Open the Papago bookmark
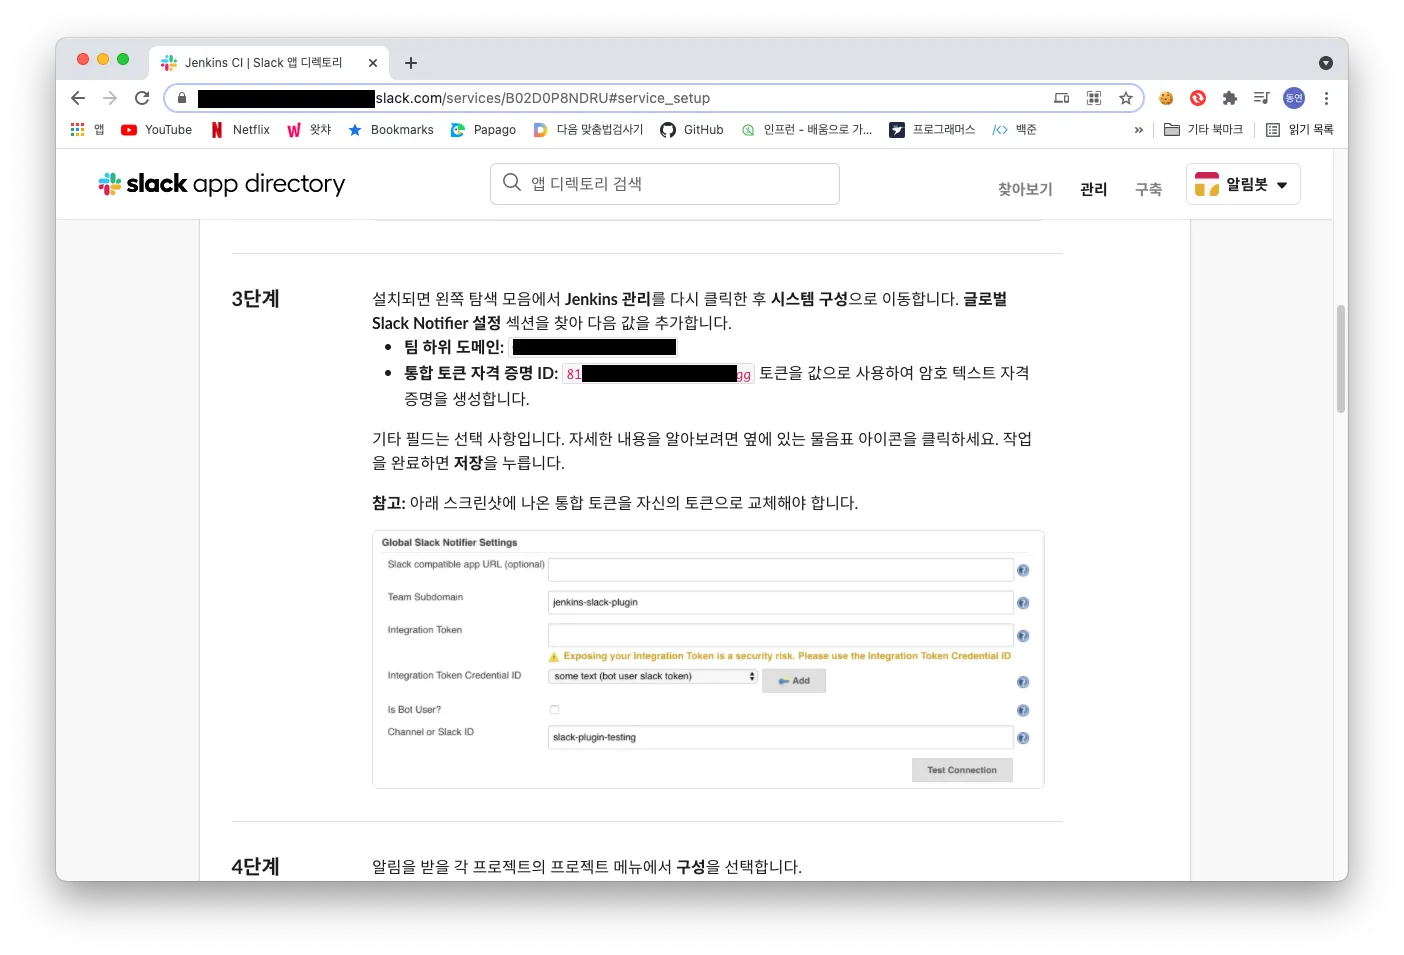 484,130
